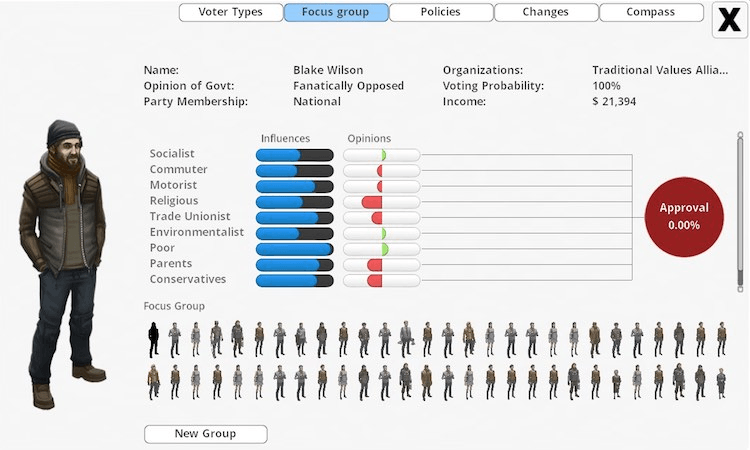Select the second voter in the top row
Viewport: 750px width, 450px height.
tap(175, 340)
